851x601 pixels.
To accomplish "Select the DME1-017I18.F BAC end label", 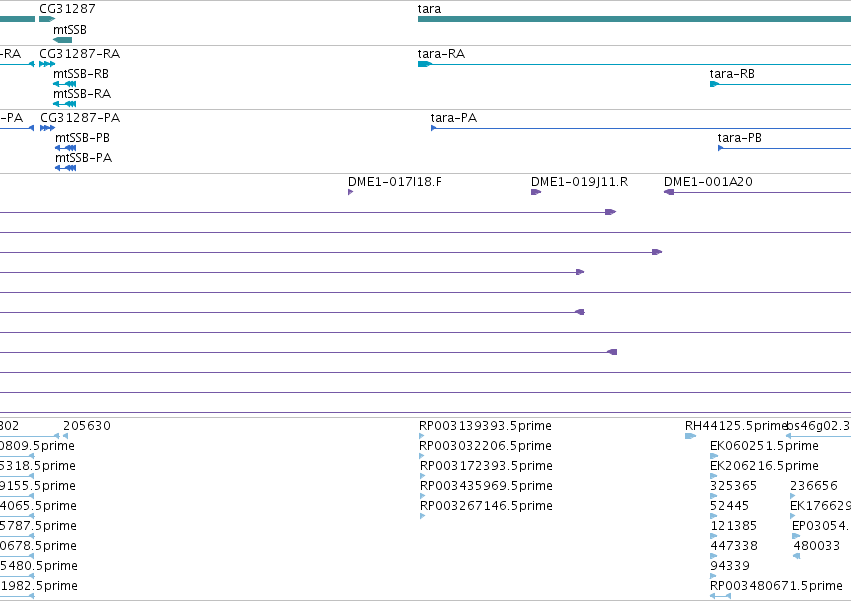I will (x=395, y=182).
